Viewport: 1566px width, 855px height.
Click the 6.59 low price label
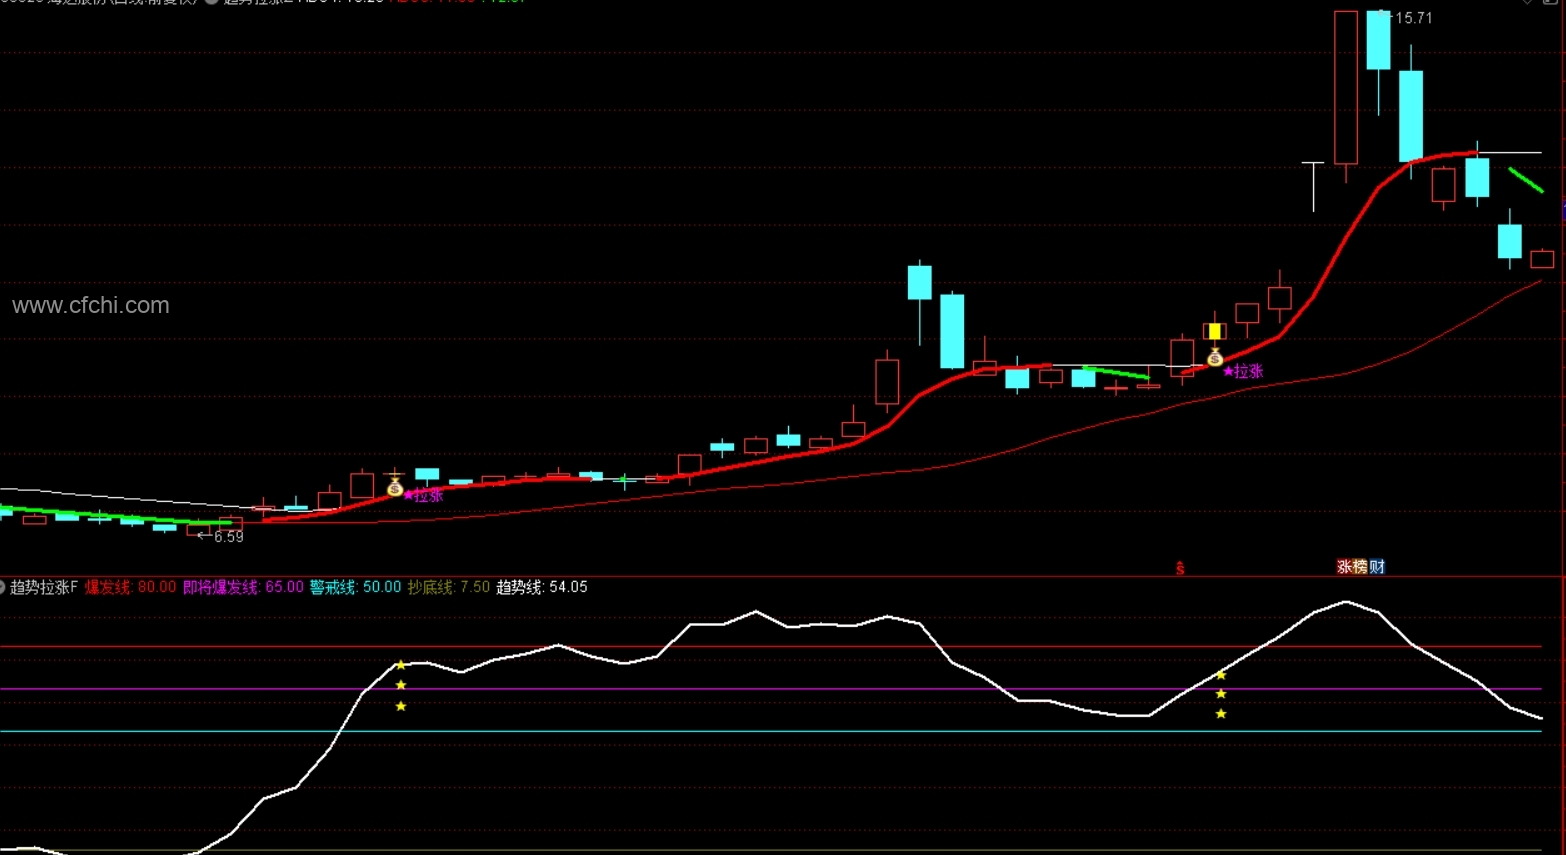point(228,537)
